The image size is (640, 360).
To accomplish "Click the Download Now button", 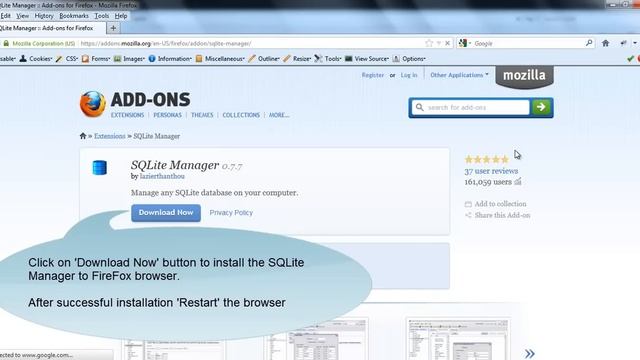I will click(166, 213).
